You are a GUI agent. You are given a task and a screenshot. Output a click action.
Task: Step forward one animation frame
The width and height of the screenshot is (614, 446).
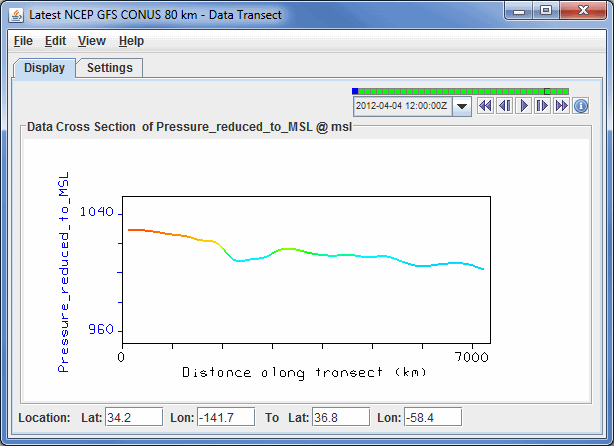click(x=542, y=105)
